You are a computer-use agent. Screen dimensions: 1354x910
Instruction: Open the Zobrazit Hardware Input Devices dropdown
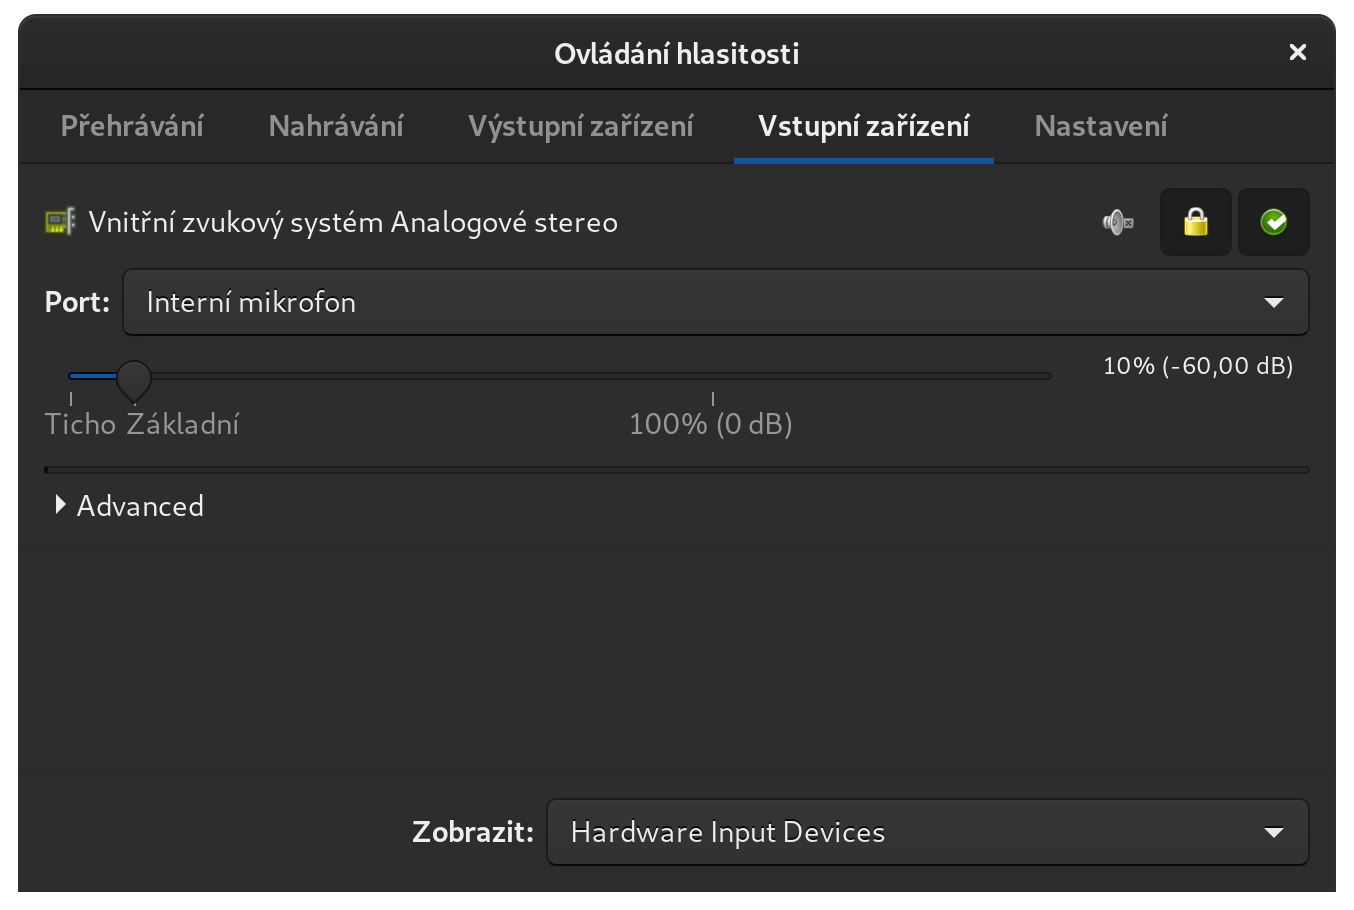click(928, 832)
